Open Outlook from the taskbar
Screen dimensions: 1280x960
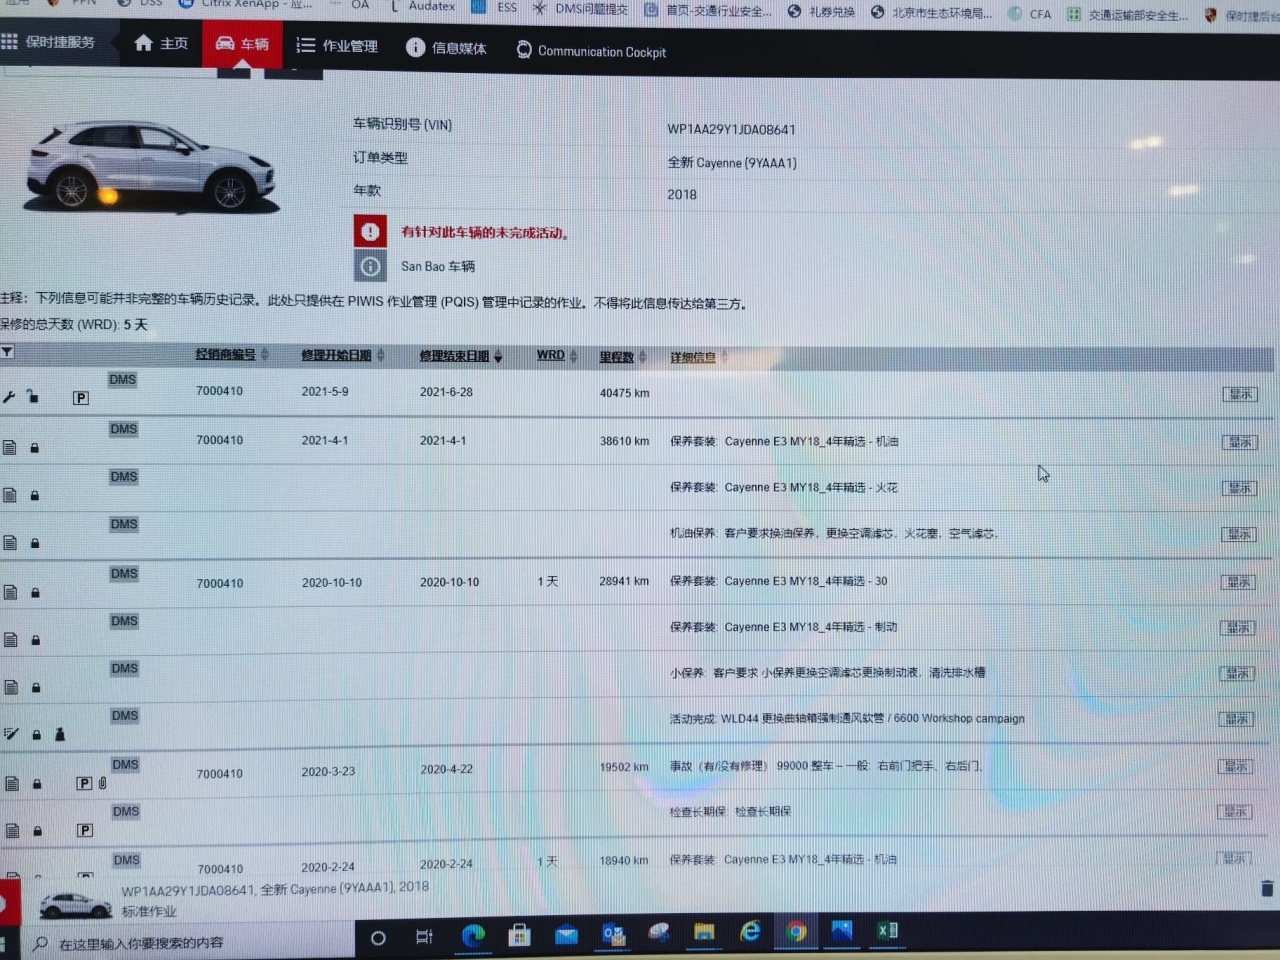click(613, 934)
